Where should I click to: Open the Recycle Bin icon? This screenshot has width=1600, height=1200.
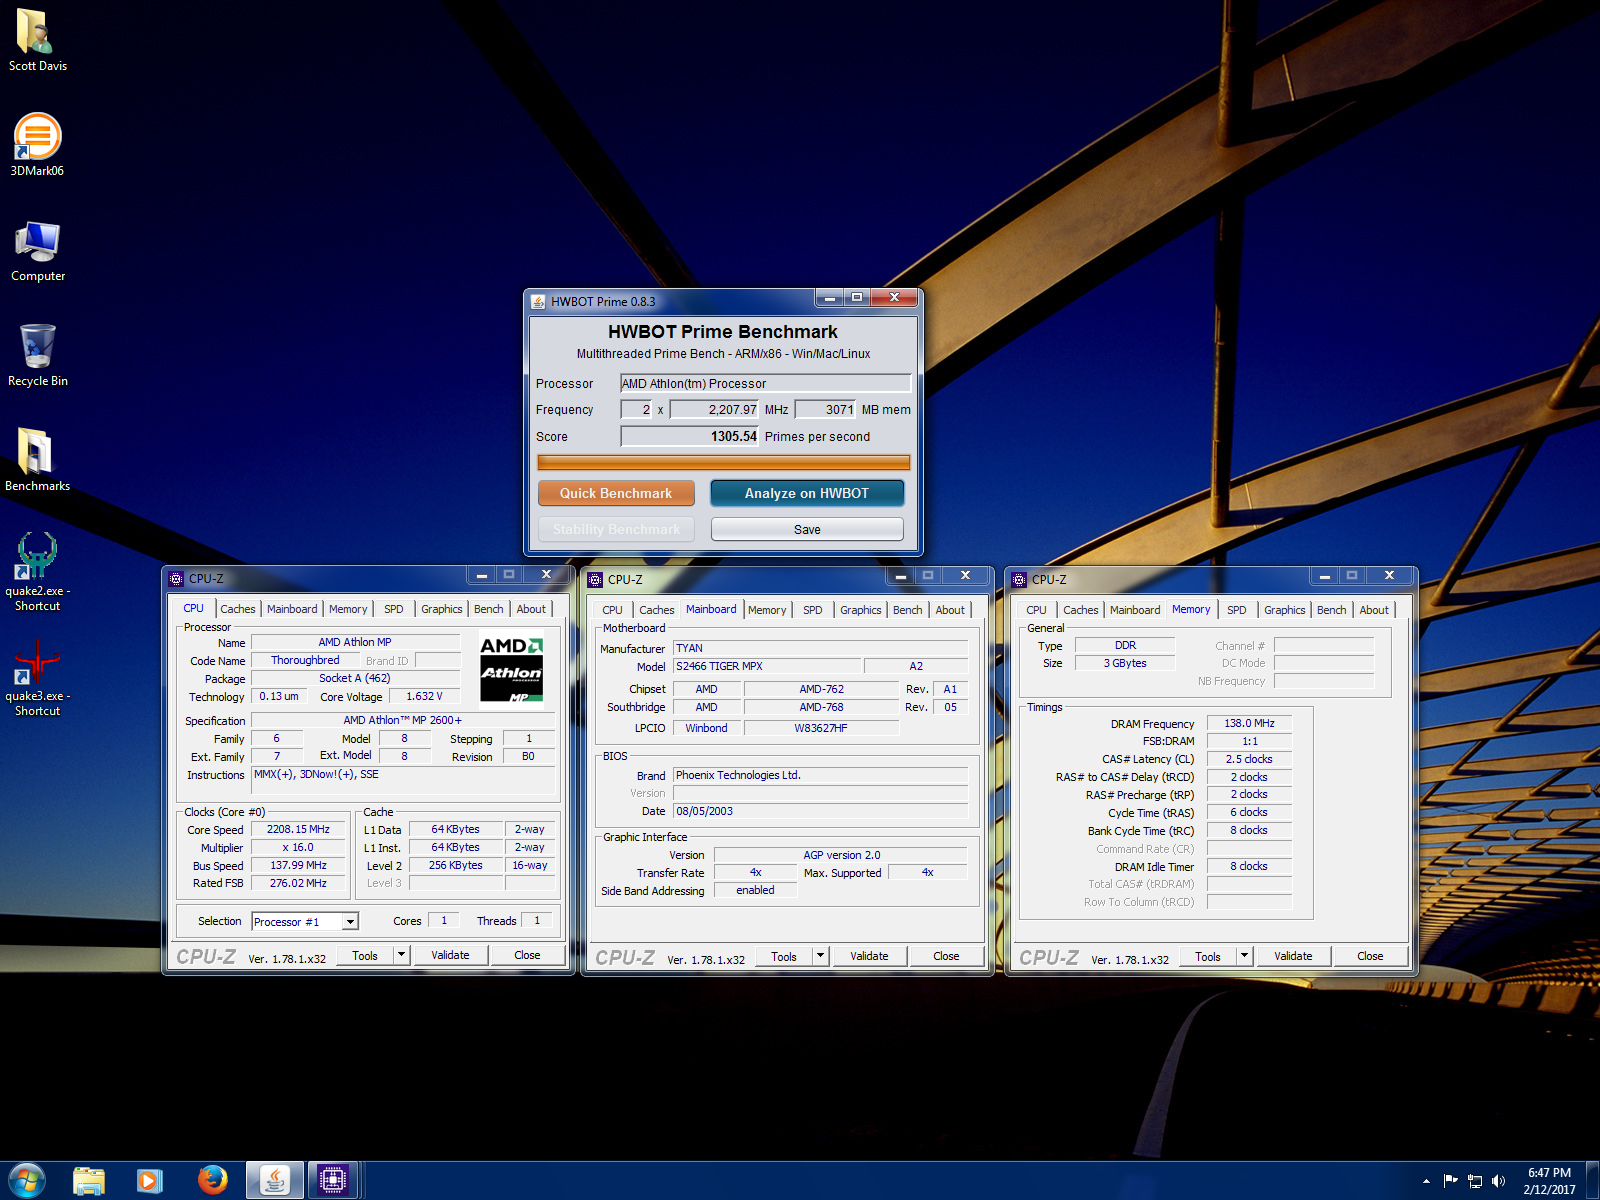38,347
